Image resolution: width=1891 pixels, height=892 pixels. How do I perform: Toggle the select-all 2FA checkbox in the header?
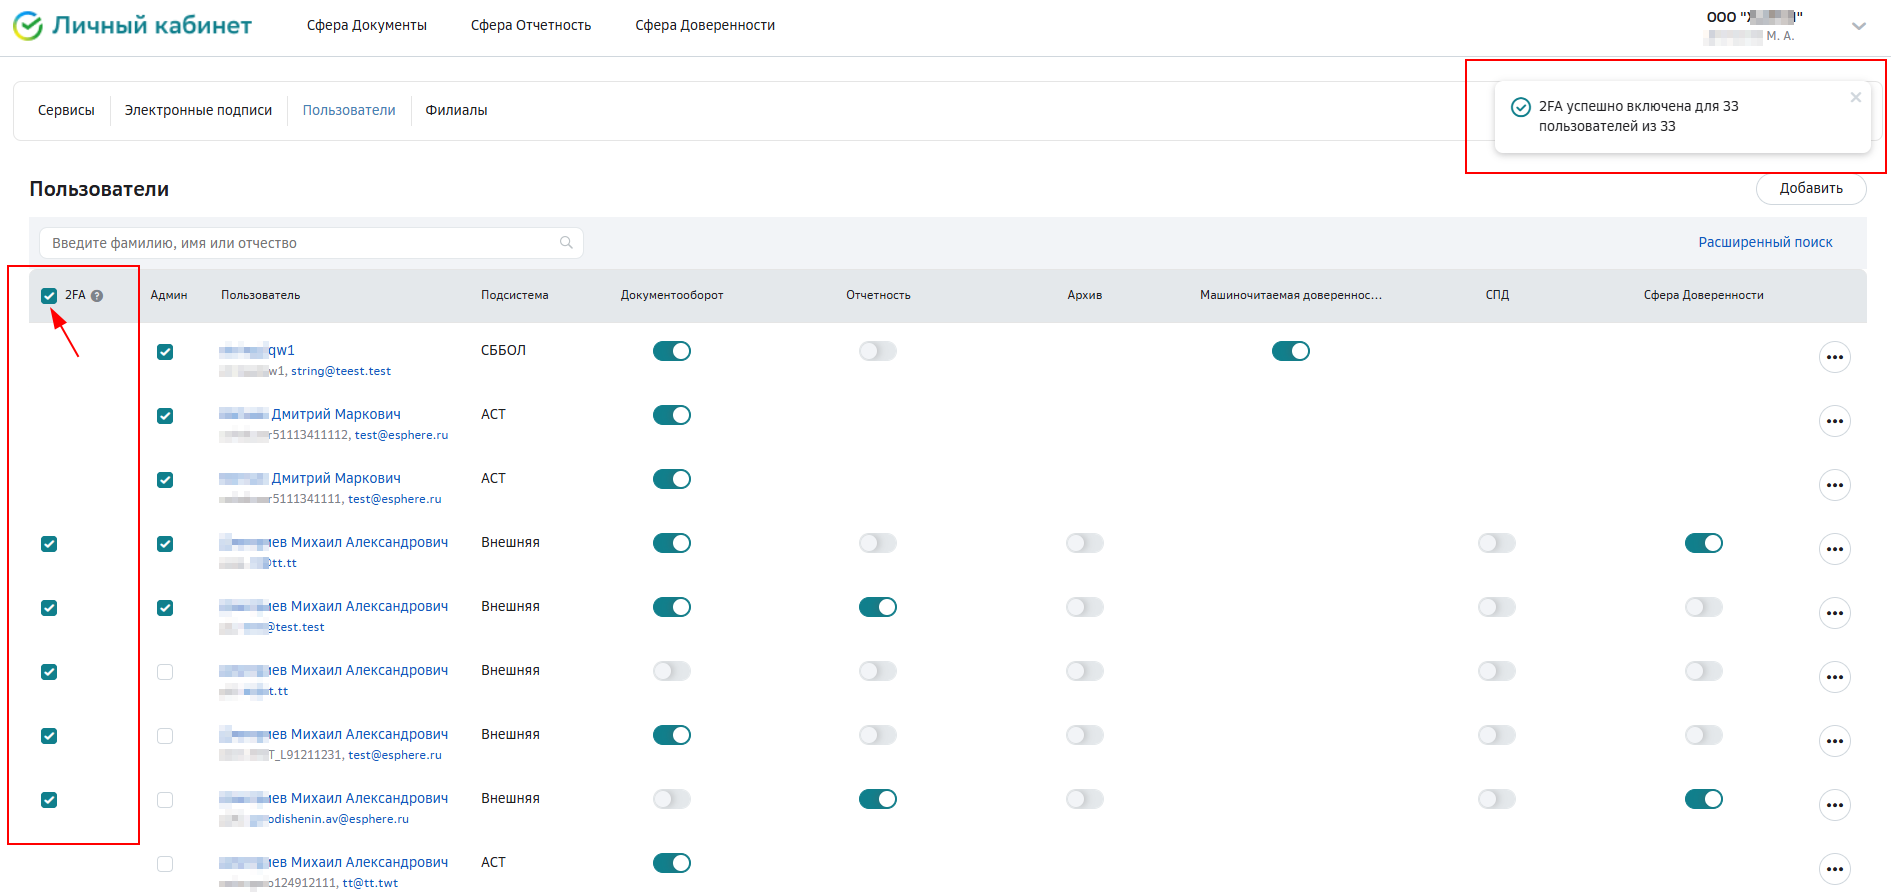tap(49, 296)
